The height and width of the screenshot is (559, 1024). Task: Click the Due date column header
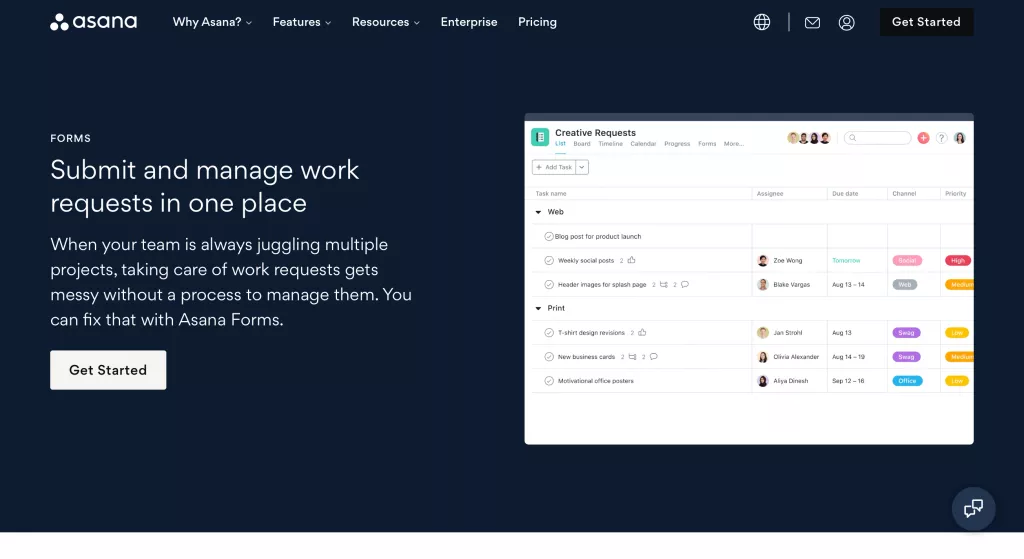tap(845, 194)
